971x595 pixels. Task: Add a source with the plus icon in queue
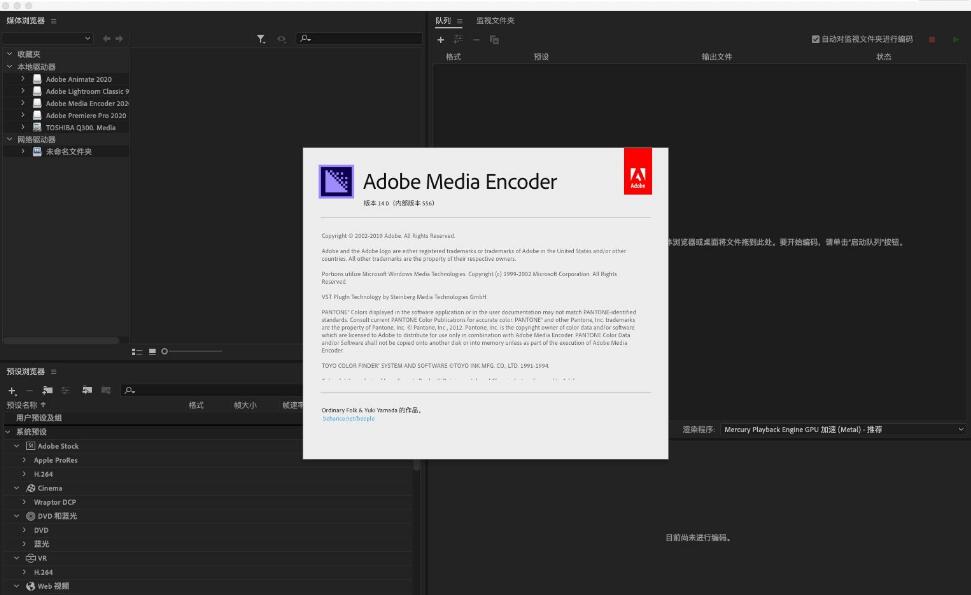[x=440, y=39]
